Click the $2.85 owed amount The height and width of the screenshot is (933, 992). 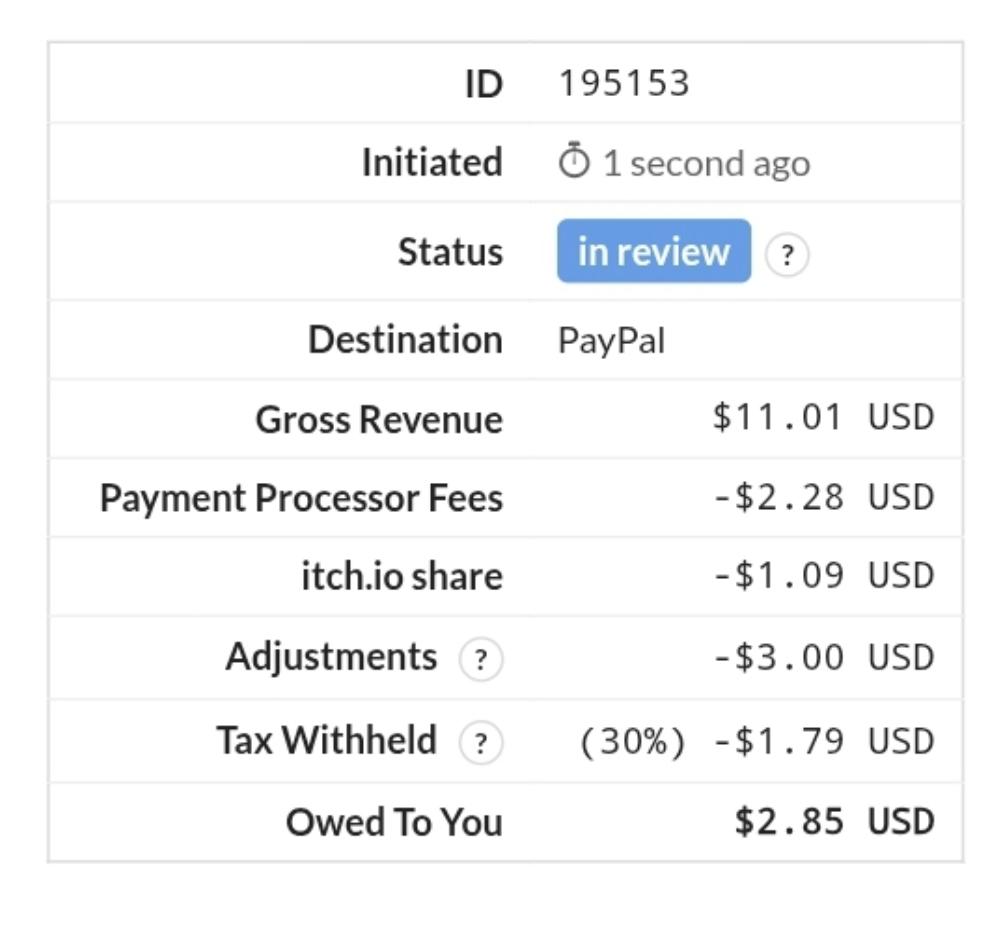[x=788, y=822]
